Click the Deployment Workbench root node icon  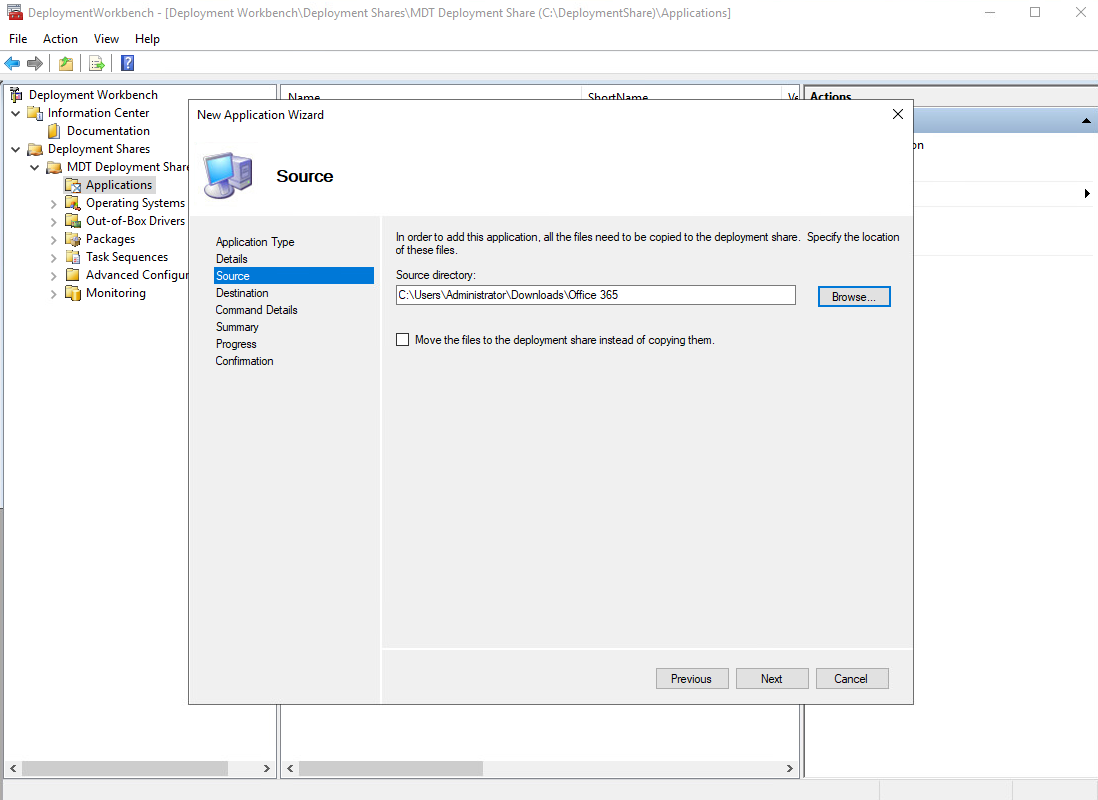[x=16, y=95]
